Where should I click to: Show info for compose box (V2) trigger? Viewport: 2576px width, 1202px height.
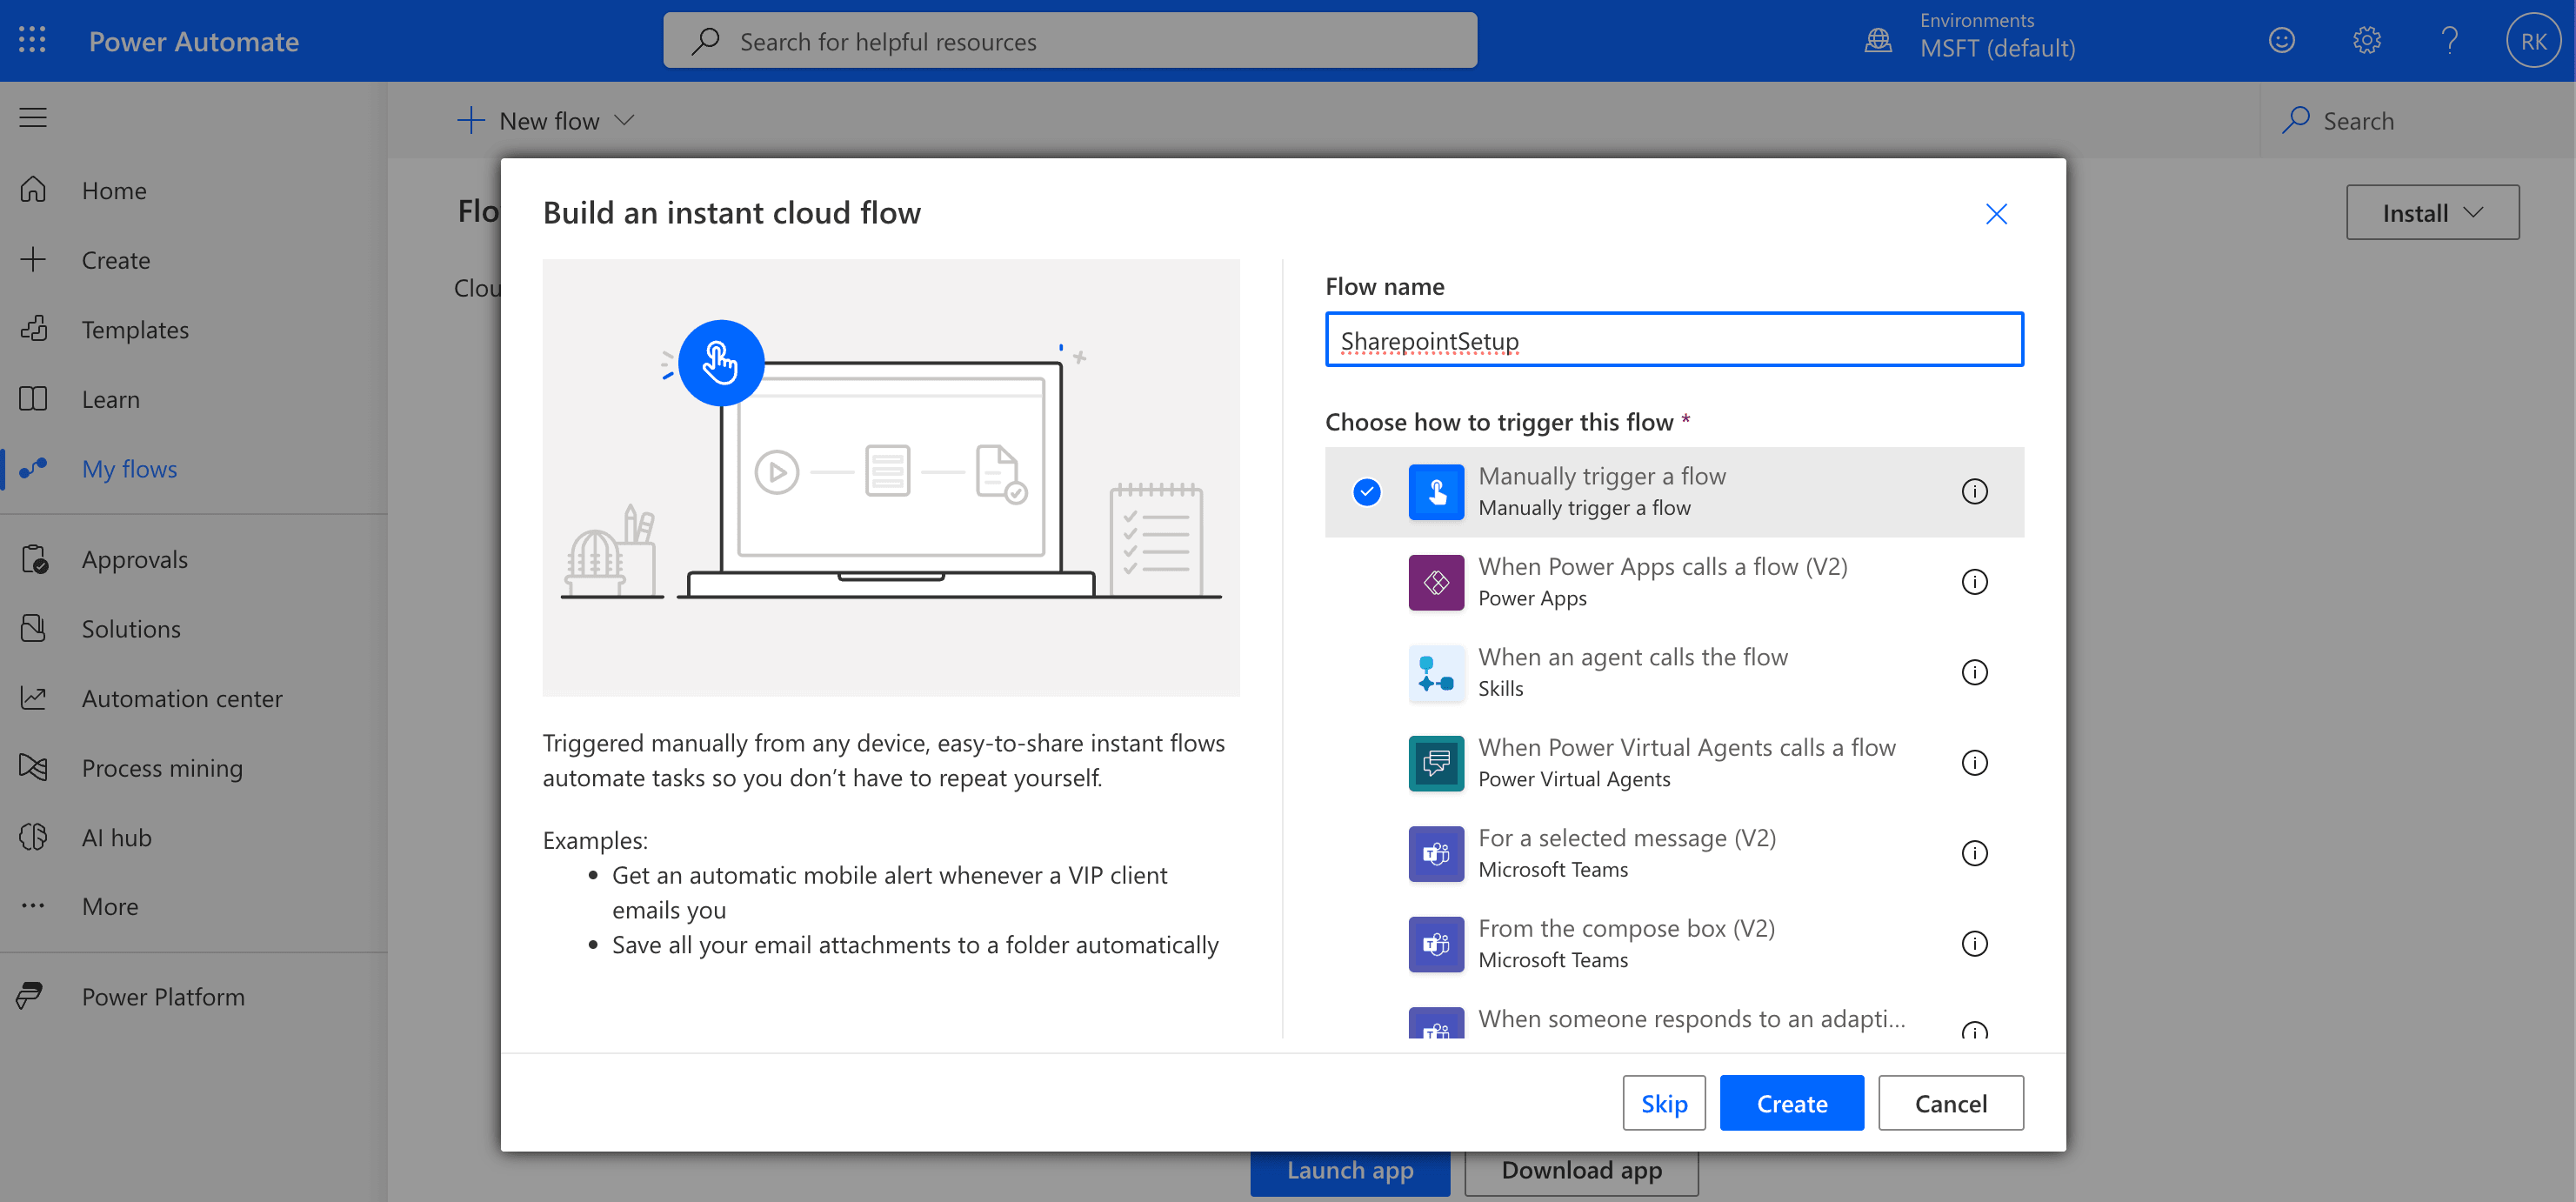click(1974, 944)
